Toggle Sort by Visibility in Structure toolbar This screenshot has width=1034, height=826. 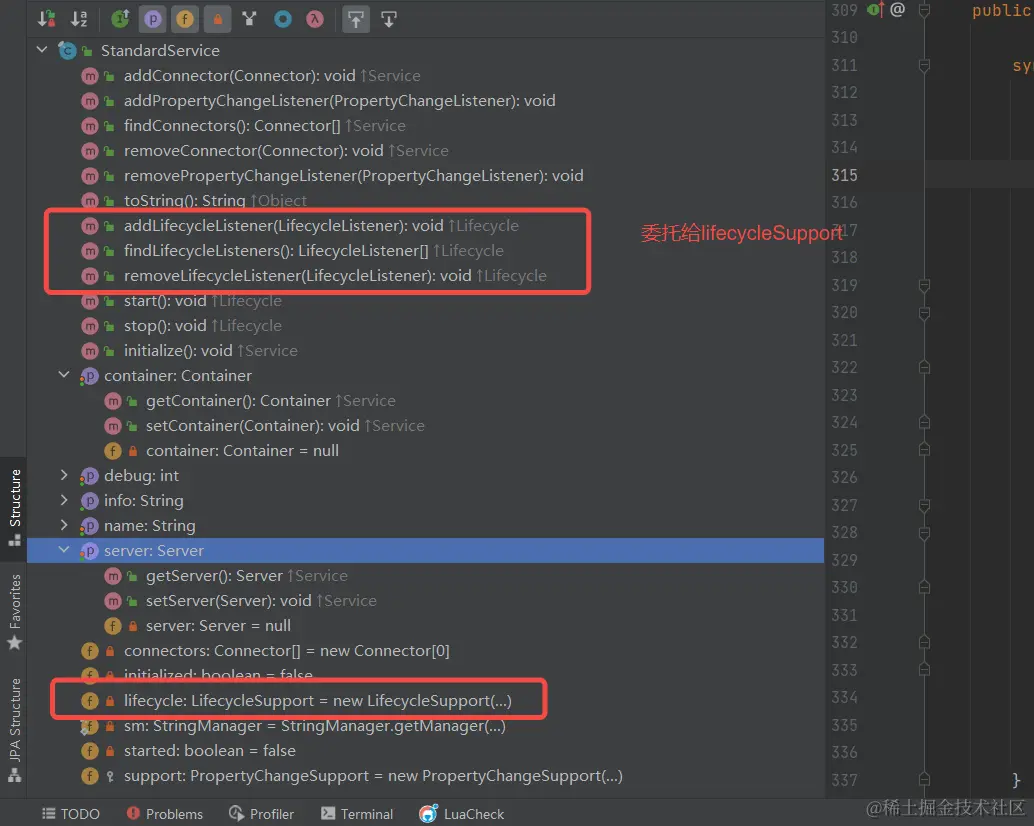coord(47,19)
